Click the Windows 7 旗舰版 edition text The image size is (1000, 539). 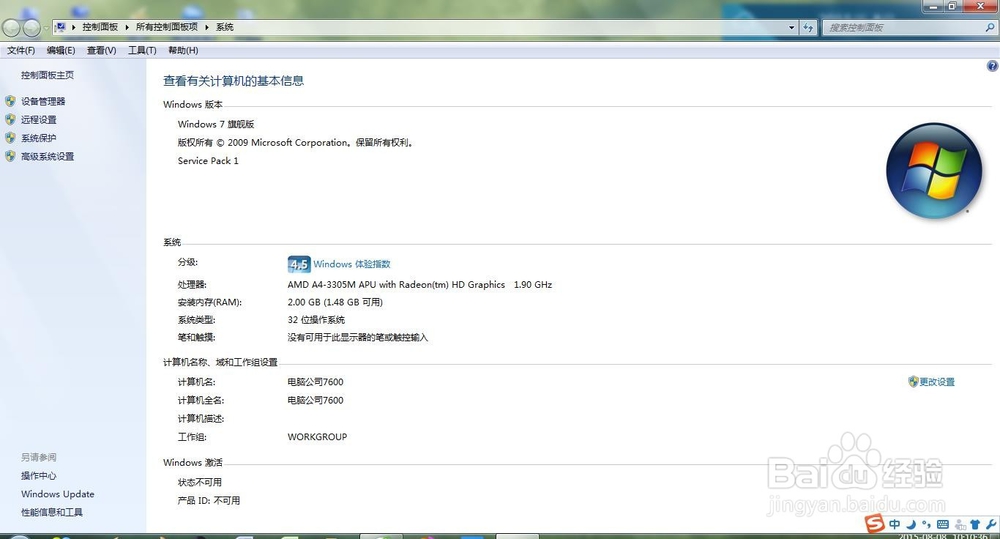click(x=216, y=124)
